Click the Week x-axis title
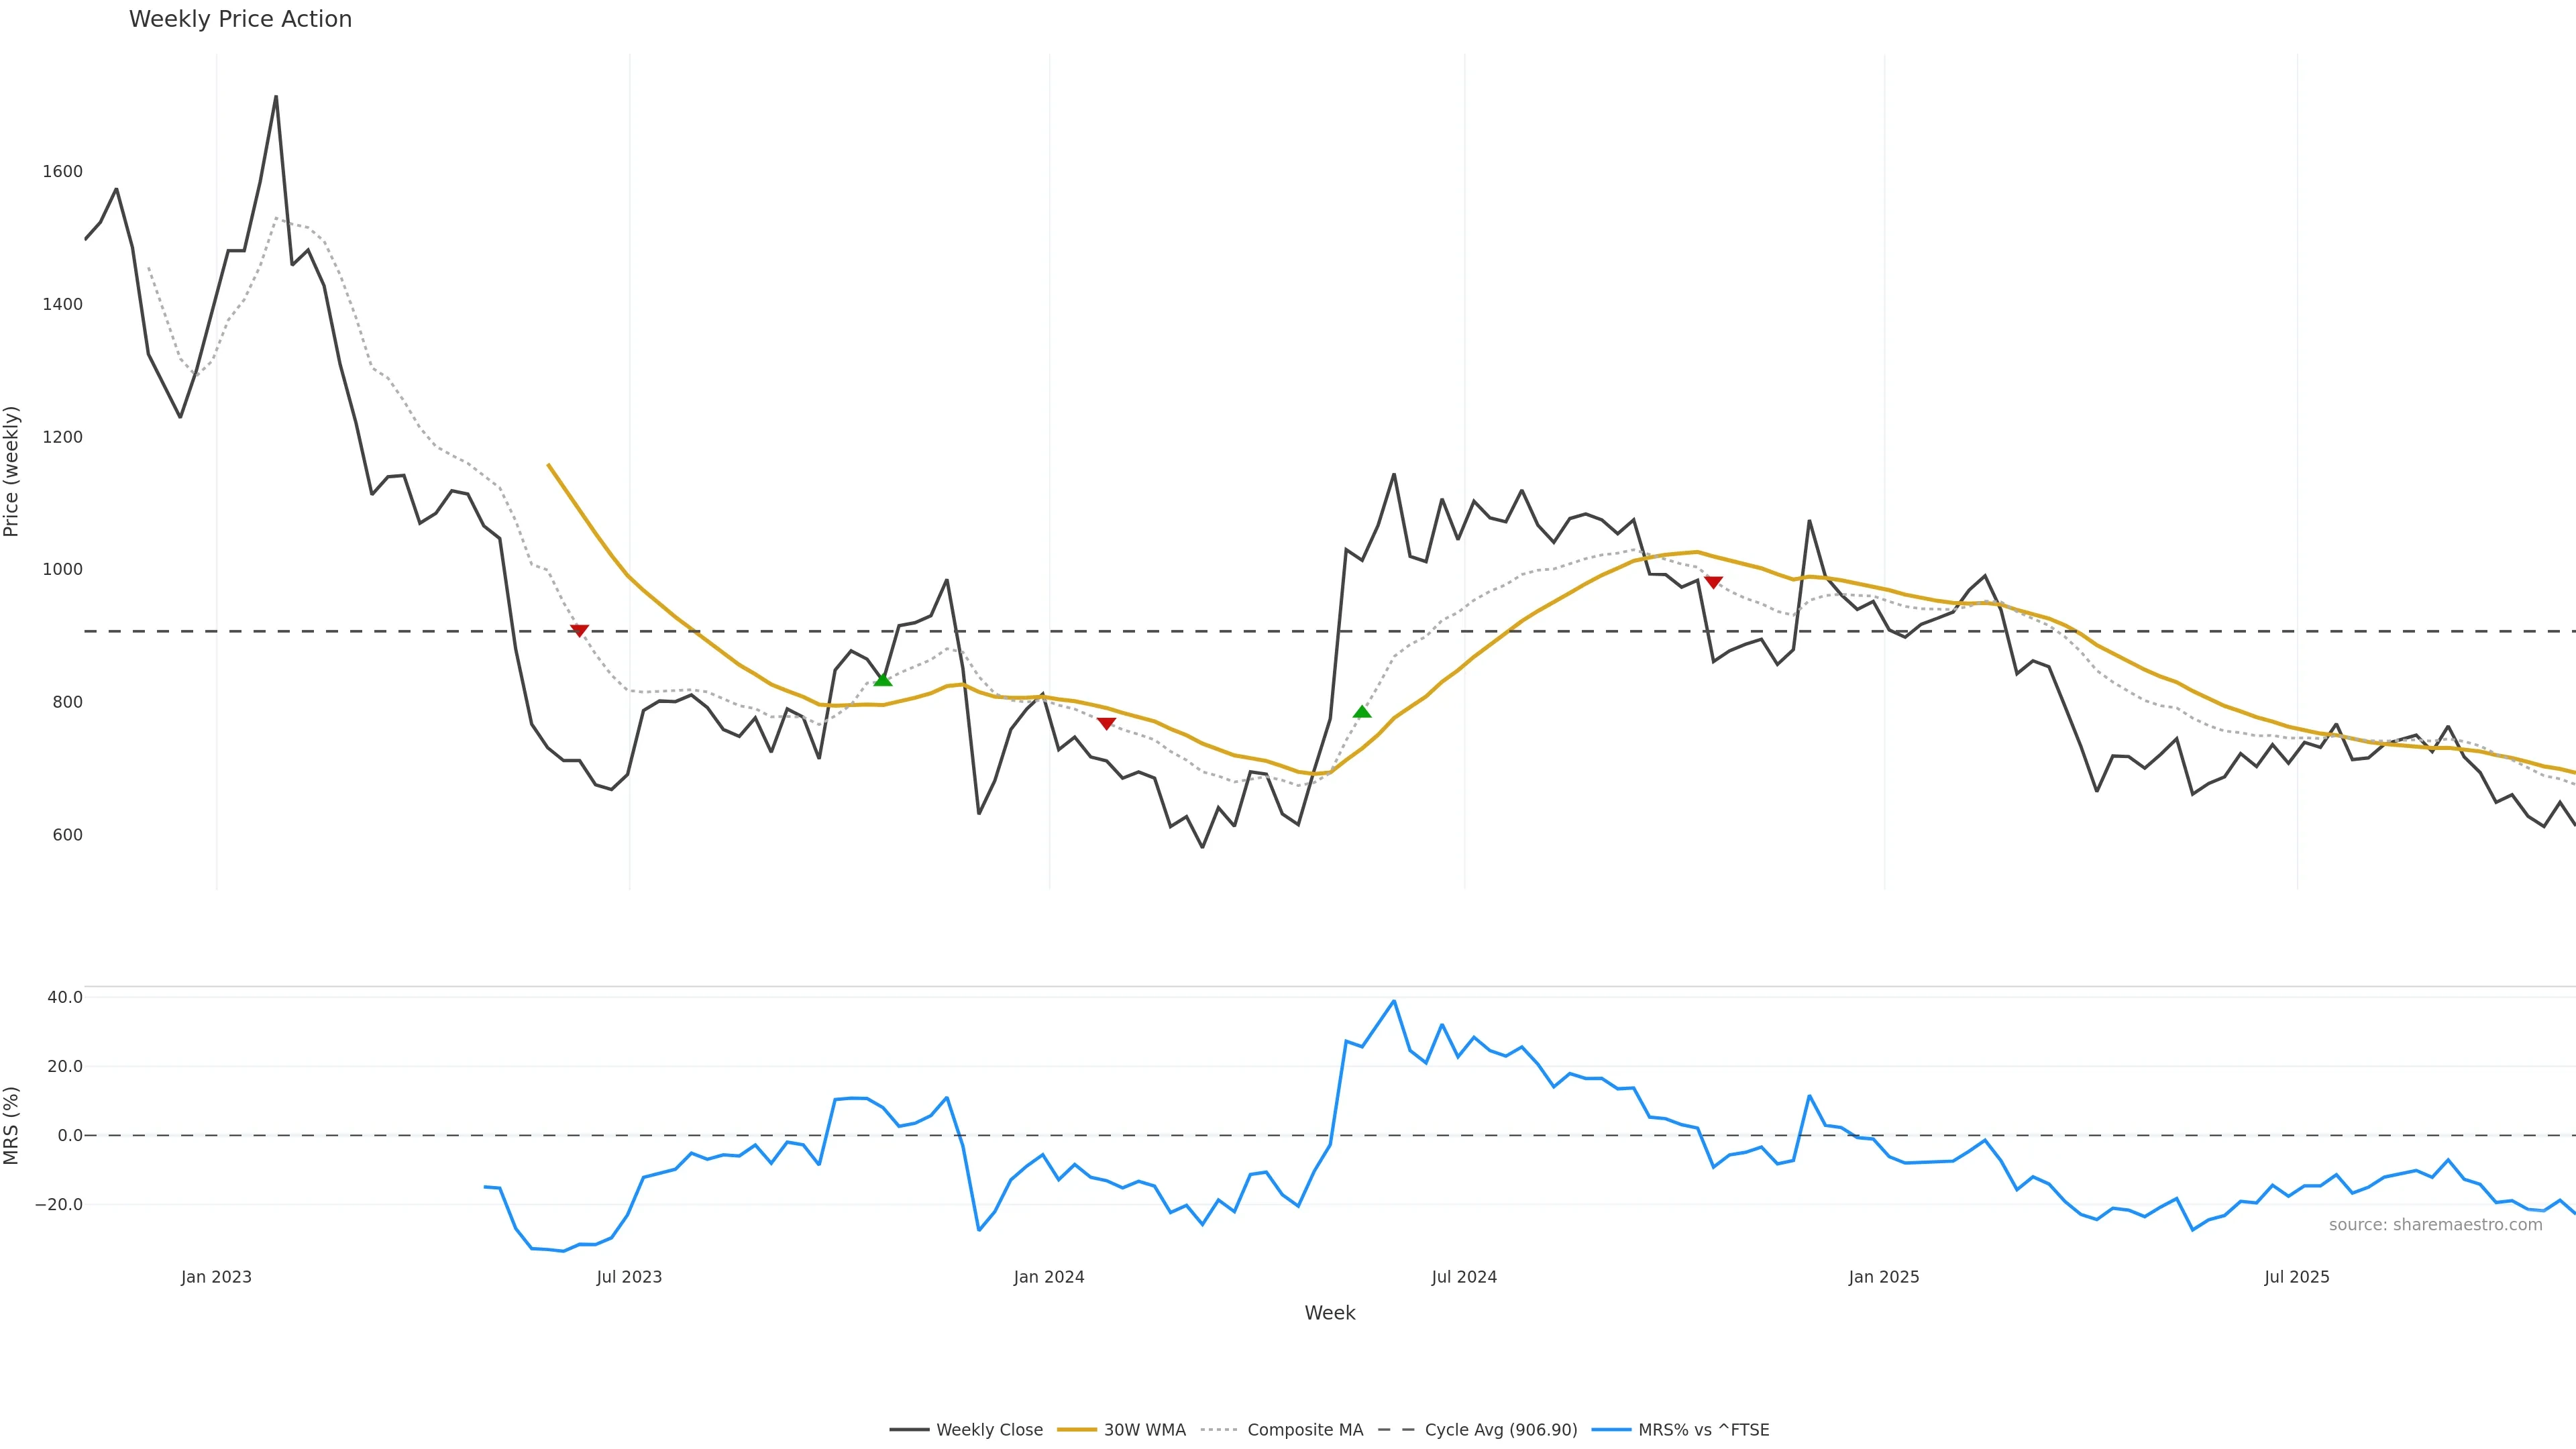 pos(1329,1313)
